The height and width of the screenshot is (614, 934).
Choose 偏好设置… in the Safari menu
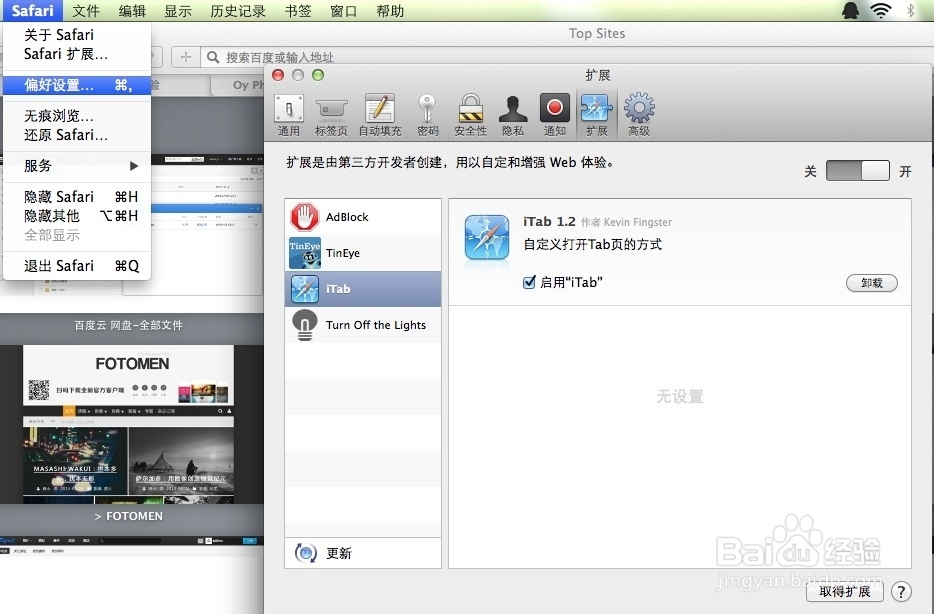[77, 85]
